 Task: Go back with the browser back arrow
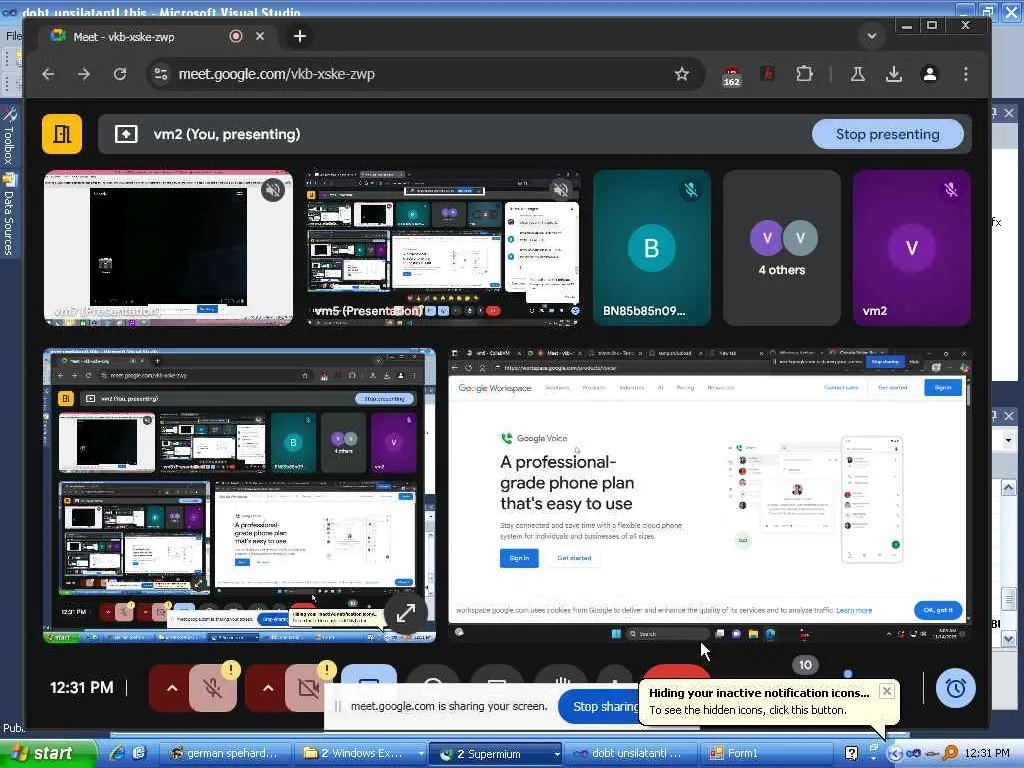pyautogui.click(x=48, y=74)
